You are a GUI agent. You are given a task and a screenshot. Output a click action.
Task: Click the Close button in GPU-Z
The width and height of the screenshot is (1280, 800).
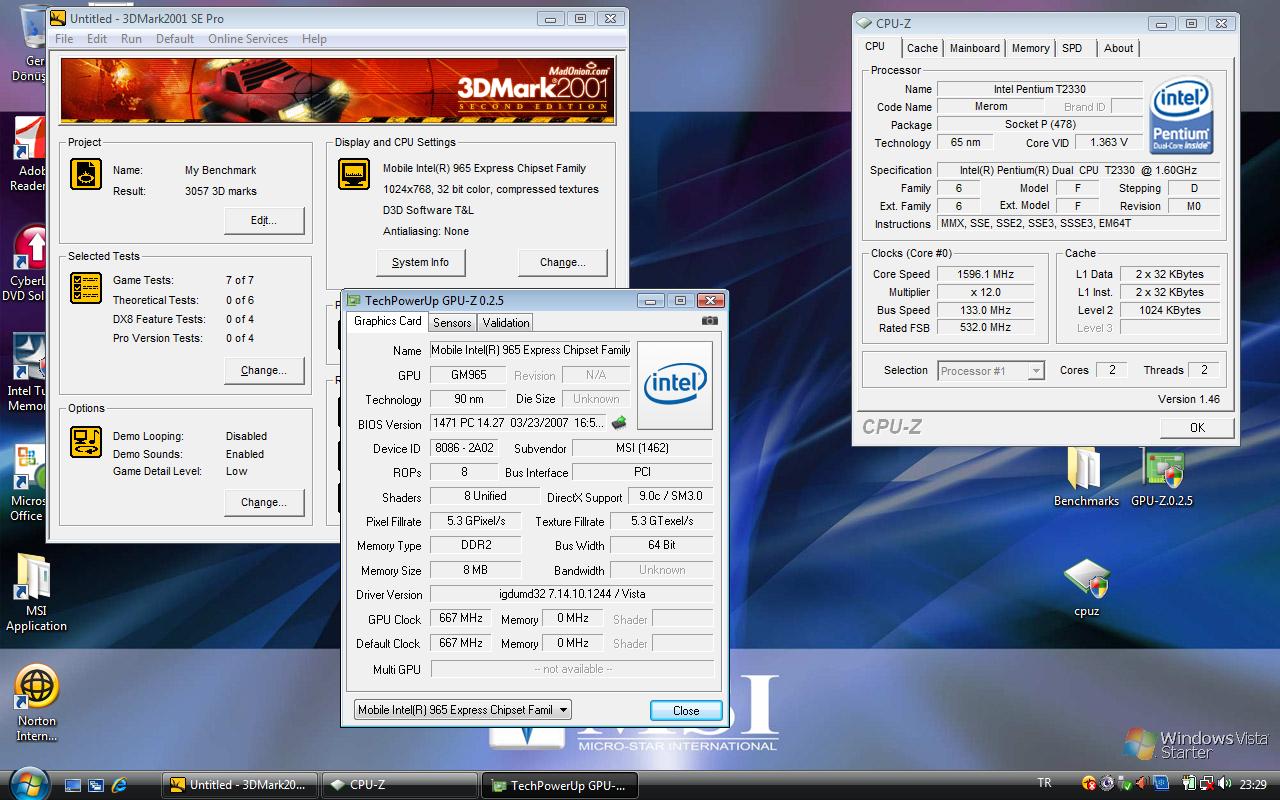(686, 711)
